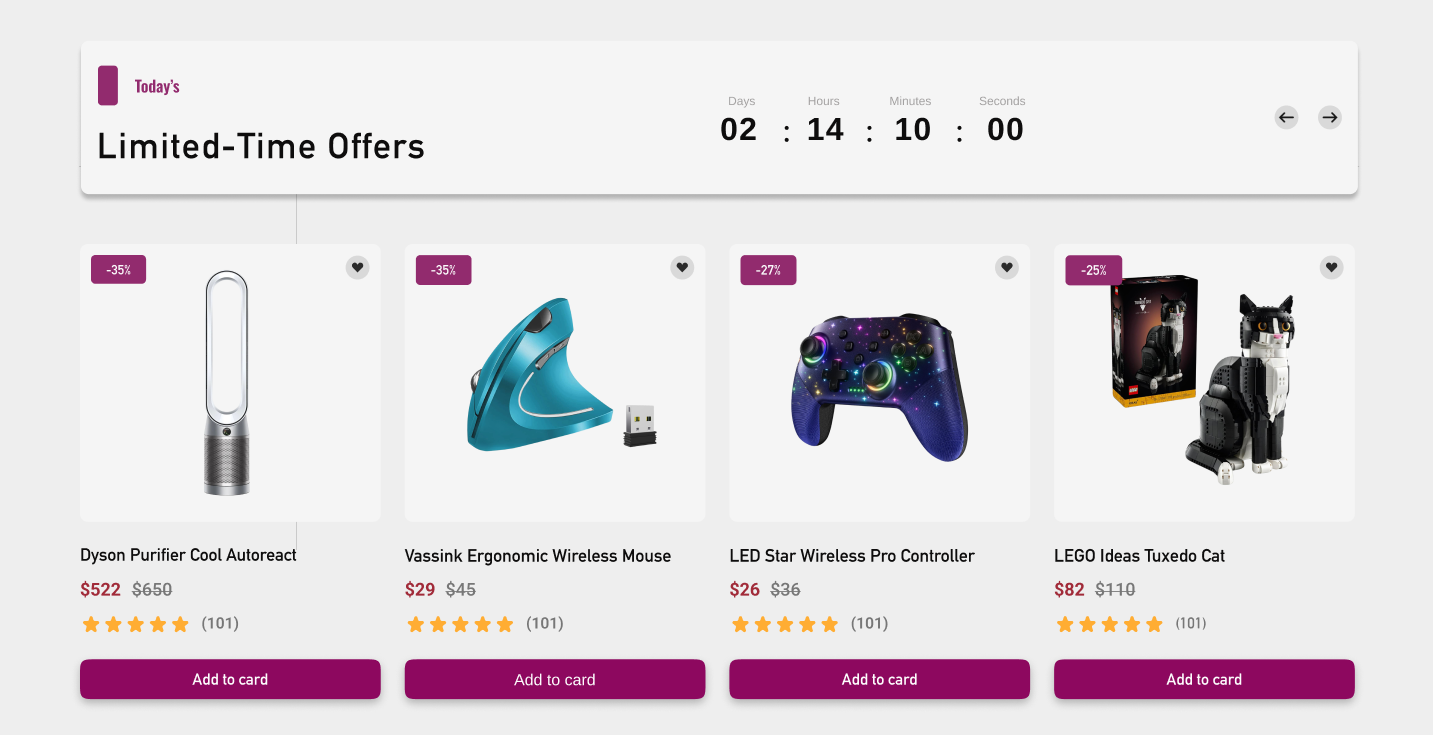
Task: Add the Vassink Wireless Mouse to cart
Action: (555, 679)
